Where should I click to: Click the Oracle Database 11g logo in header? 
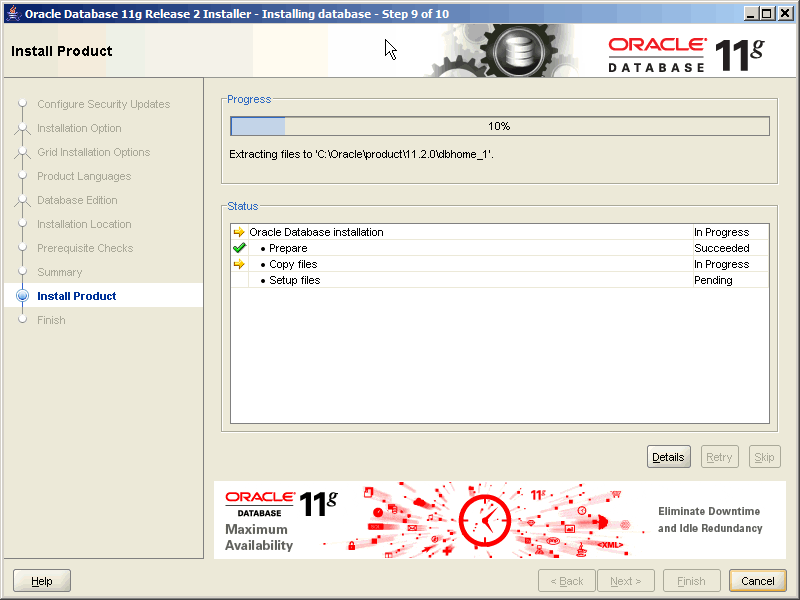coord(686,54)
